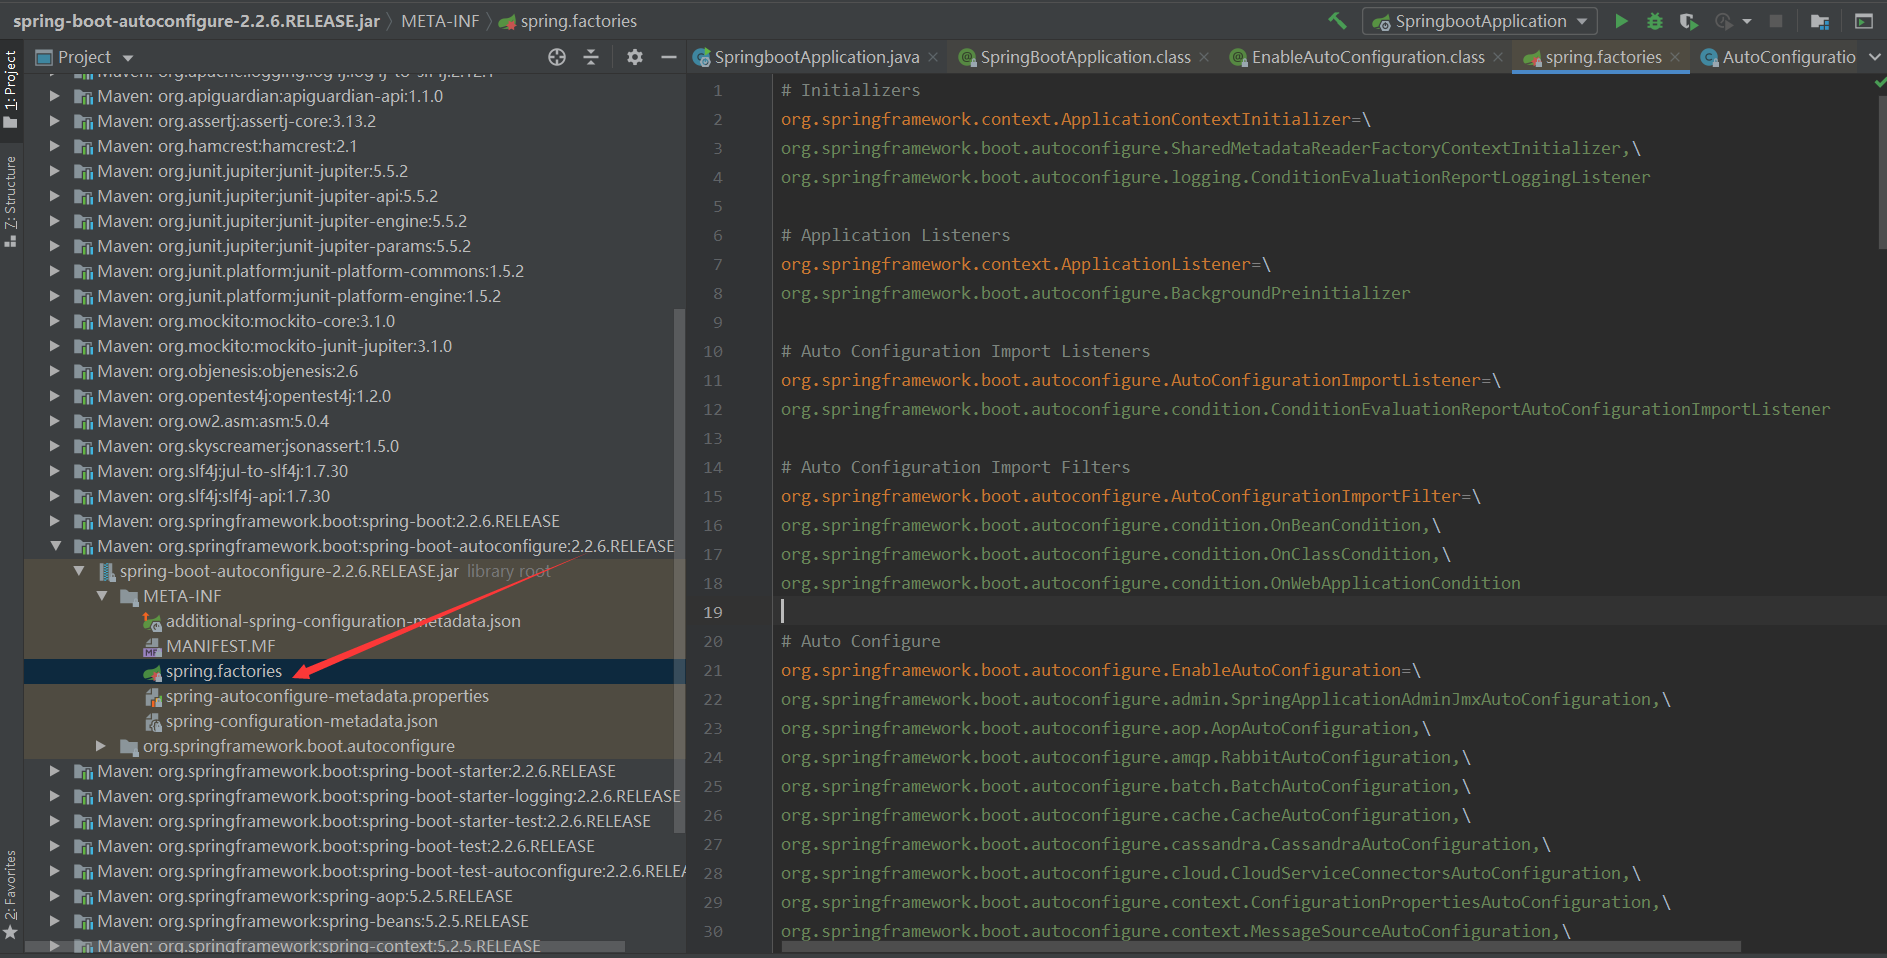The width and height of the screenshot is (1887, 958).
Task: Collapse all nodes in Project panel
Action: click(591, 57)
